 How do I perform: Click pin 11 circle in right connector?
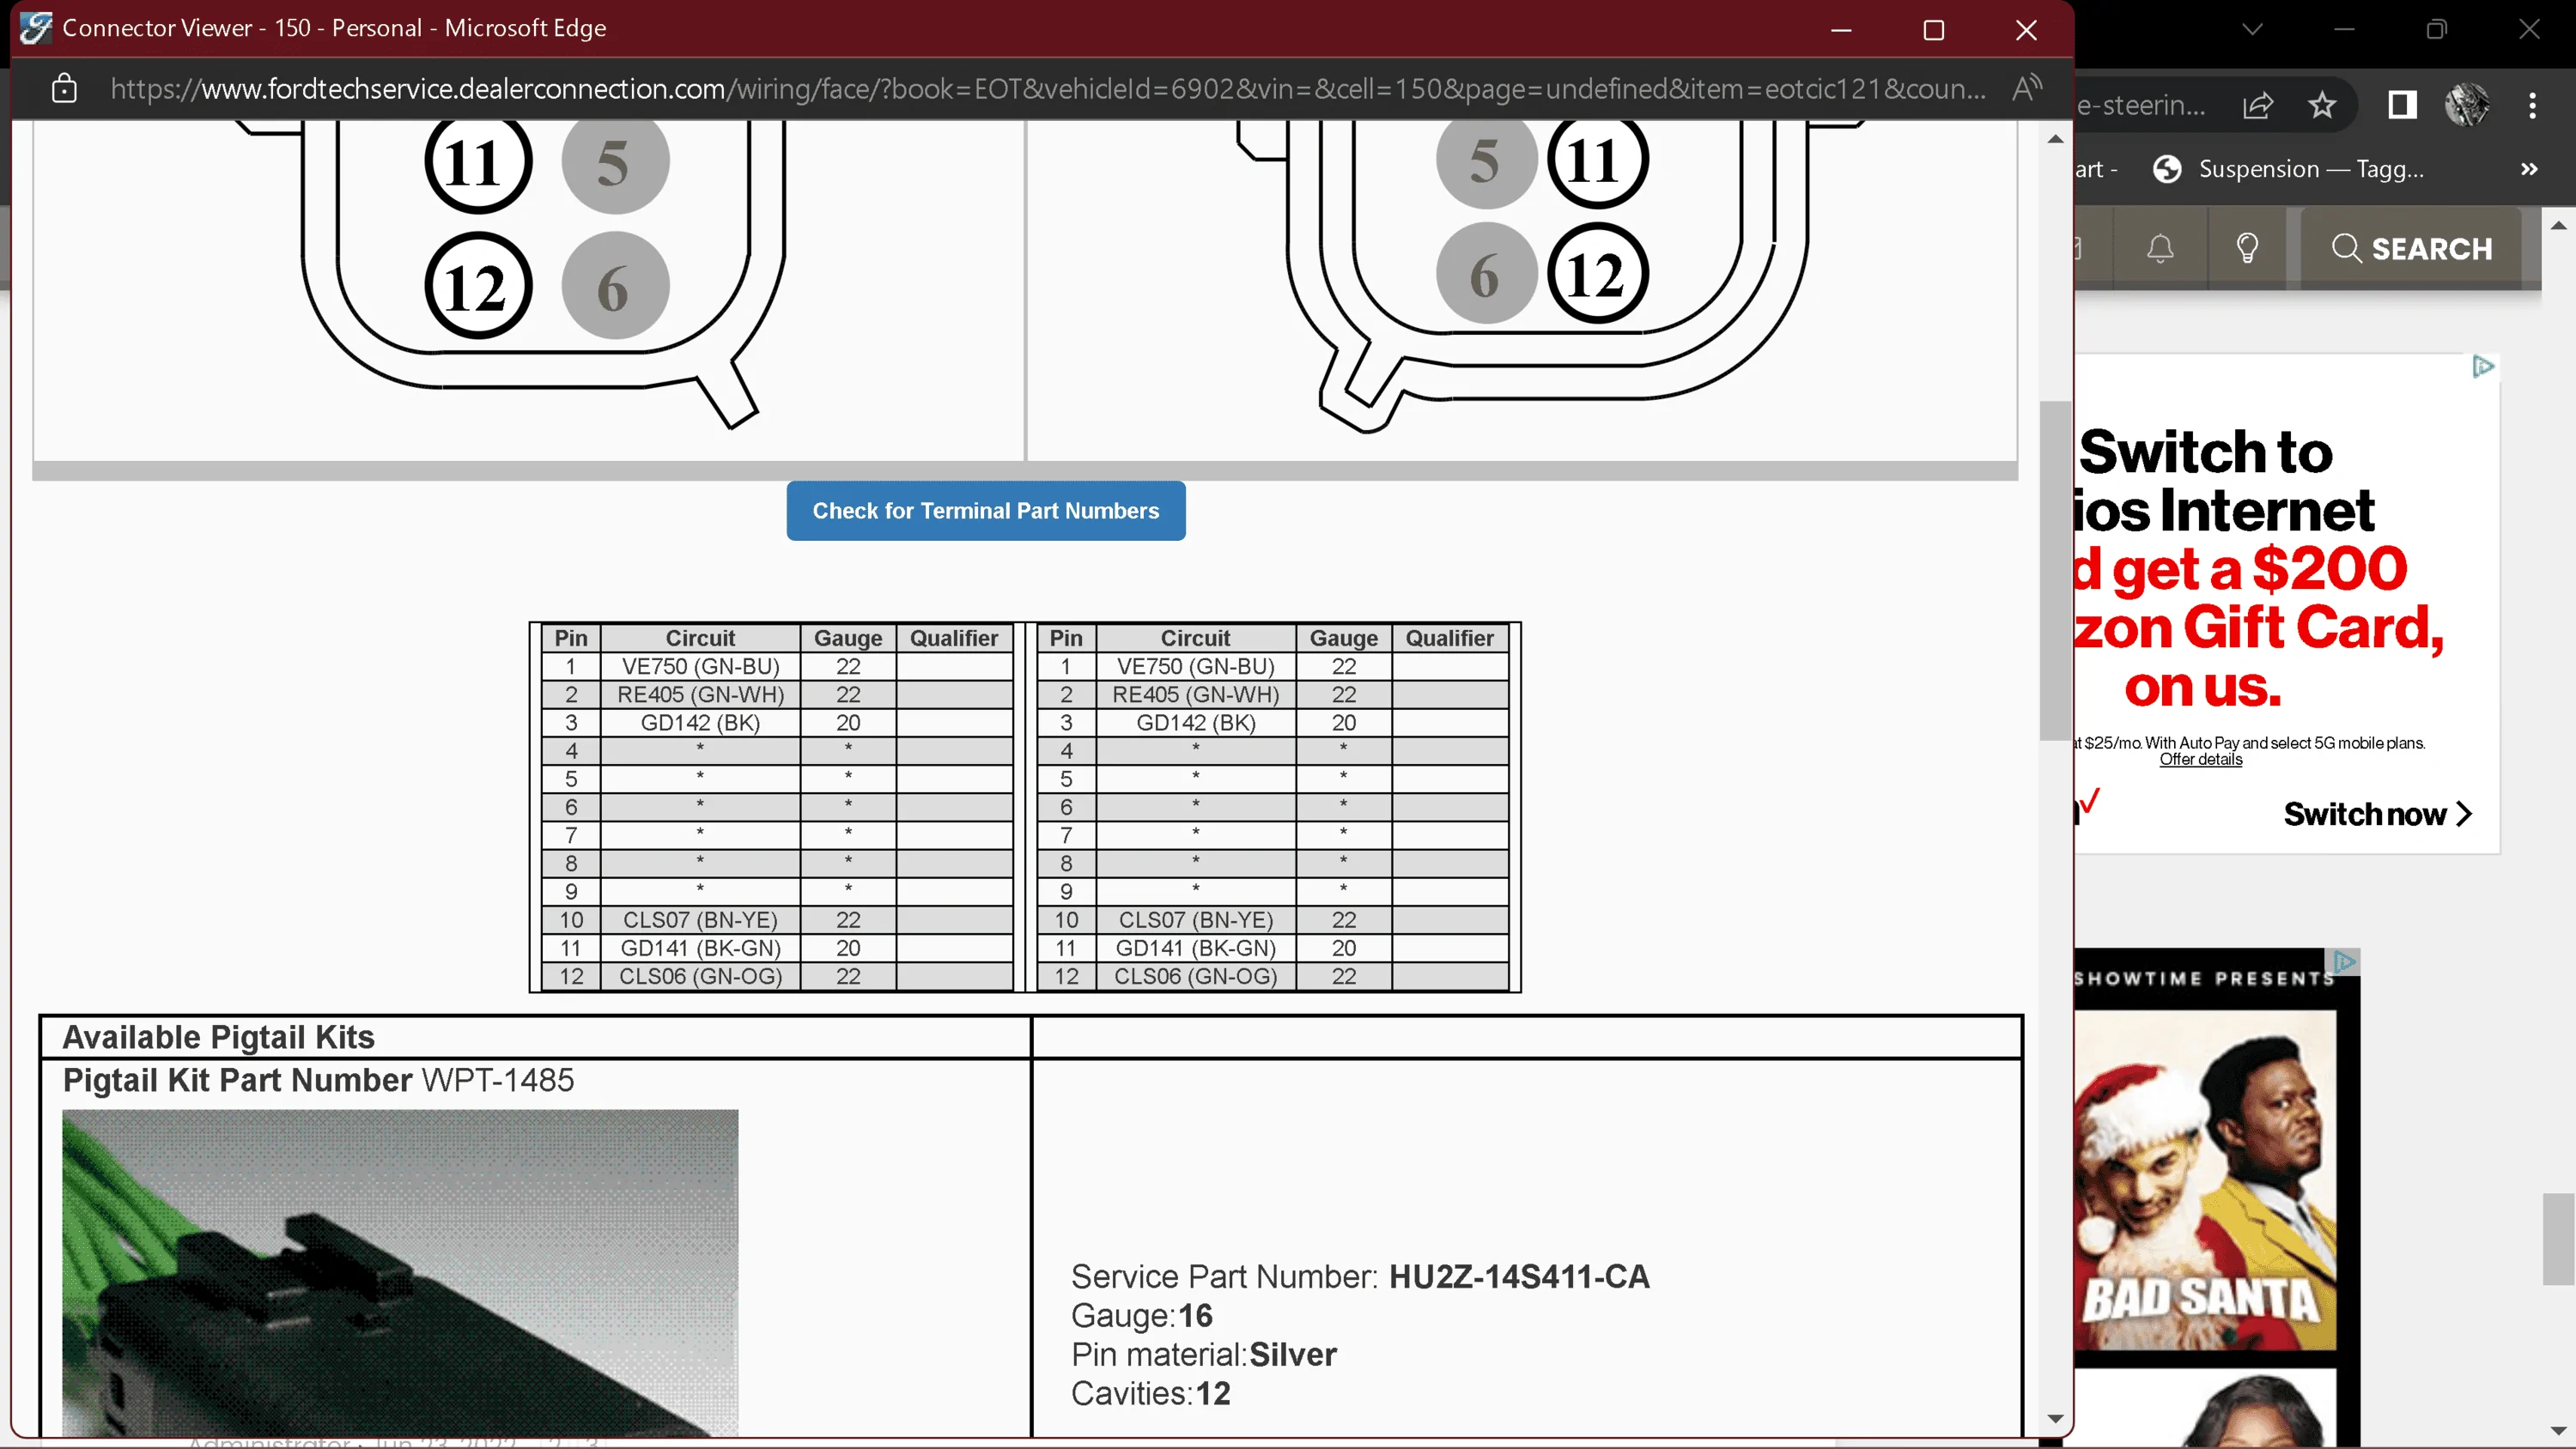(1597, 160)
